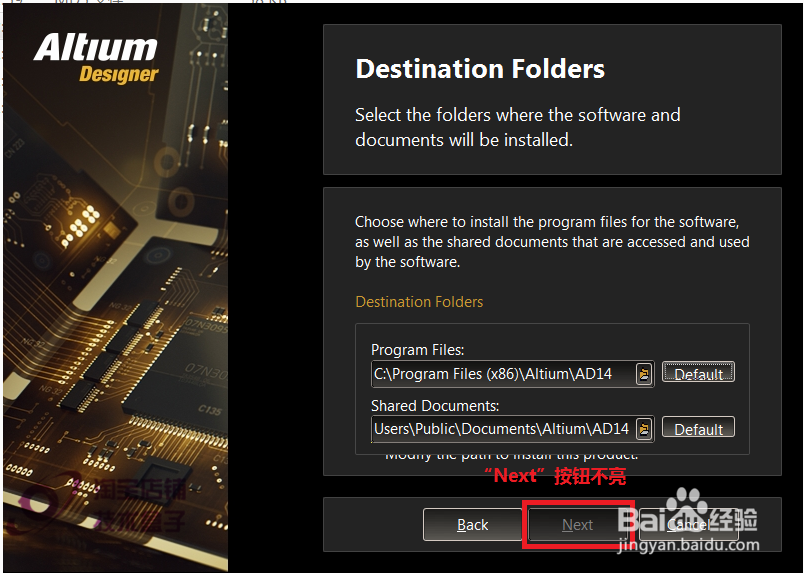This screenshot has height=573, width=804.
Task: Click the red Next annotation text
Action: (555, 476)
